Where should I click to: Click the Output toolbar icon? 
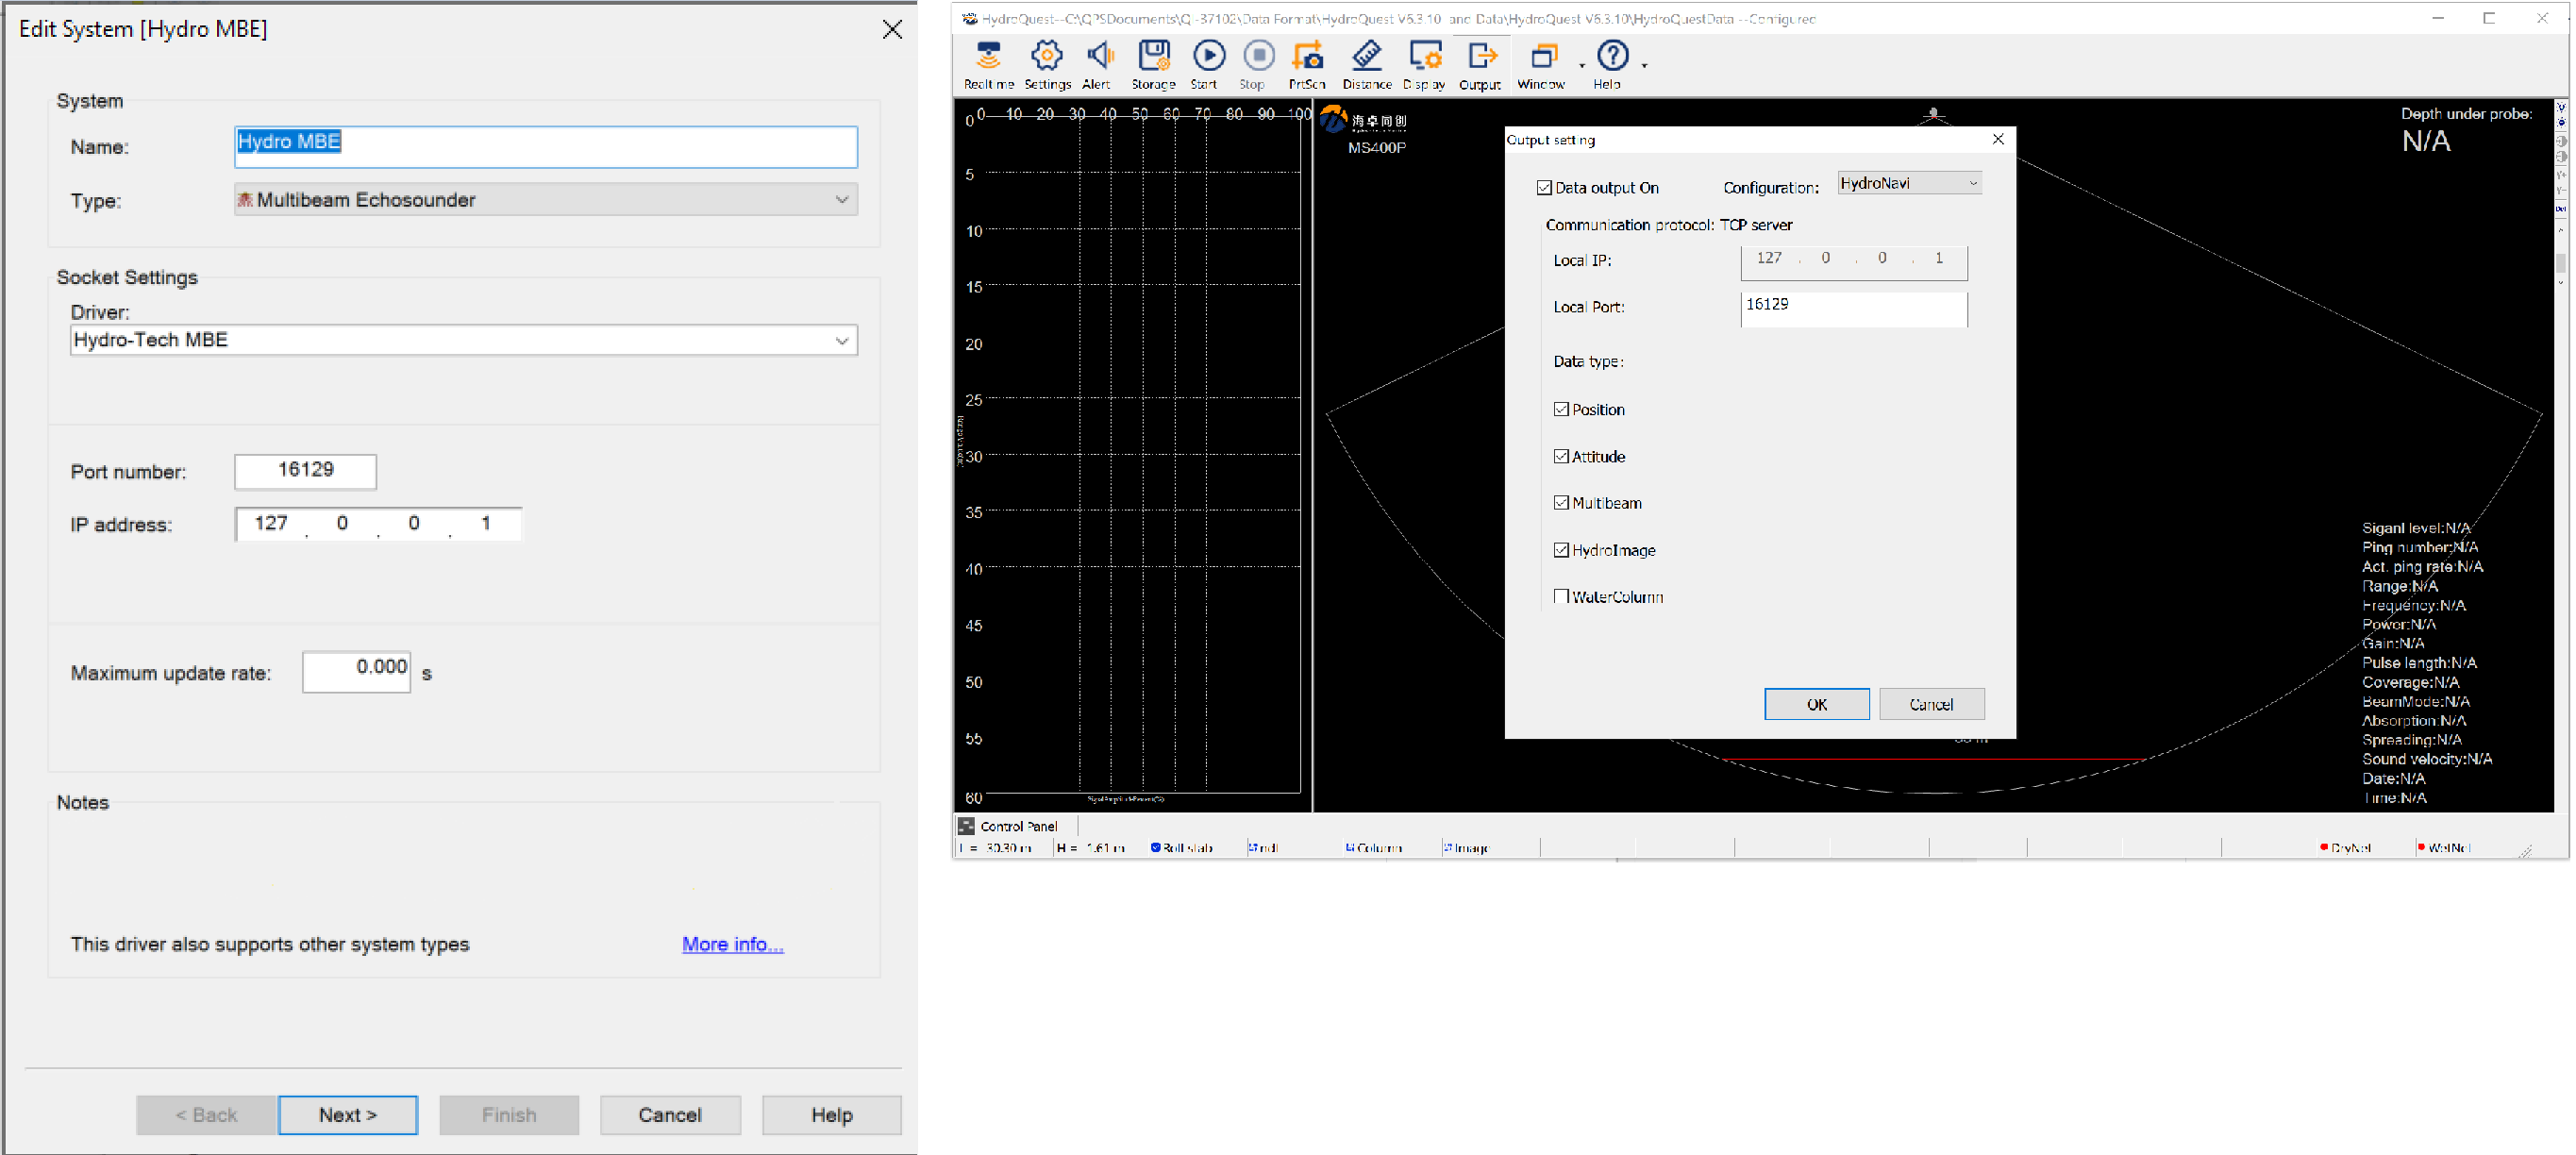click(1480, 63)
